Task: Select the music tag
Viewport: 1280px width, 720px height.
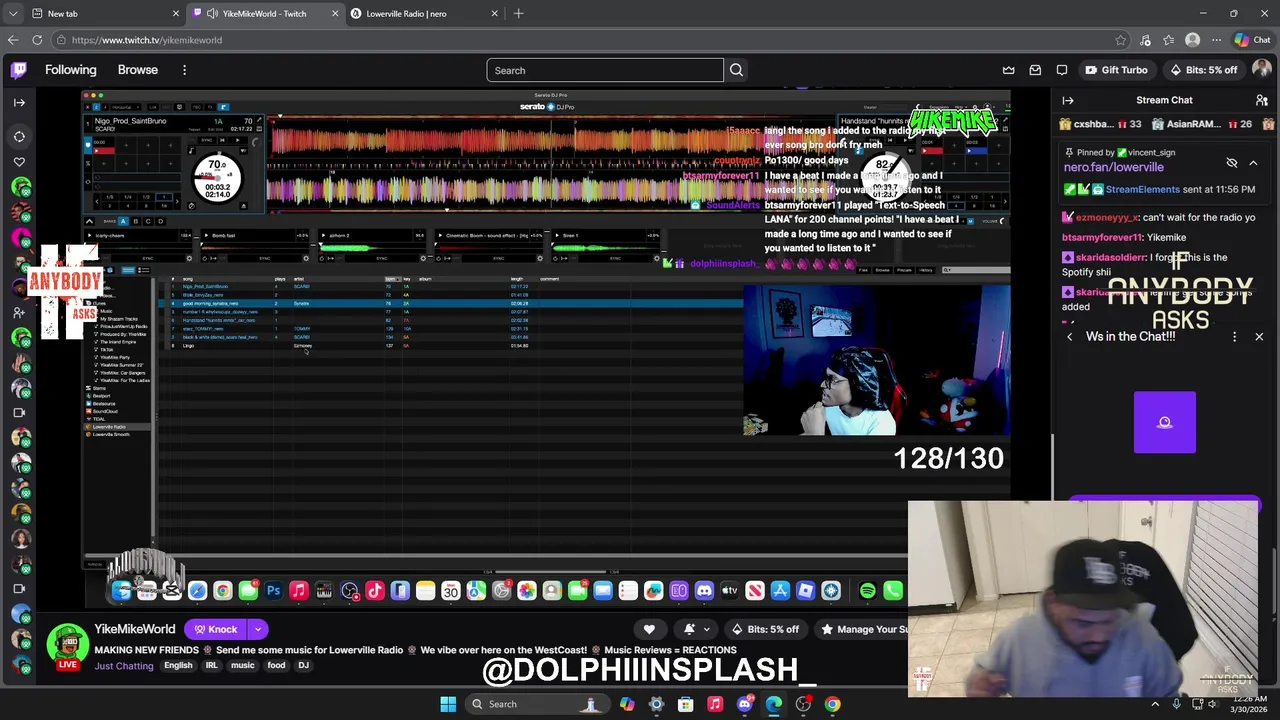Action: click(x=243, y=665)
